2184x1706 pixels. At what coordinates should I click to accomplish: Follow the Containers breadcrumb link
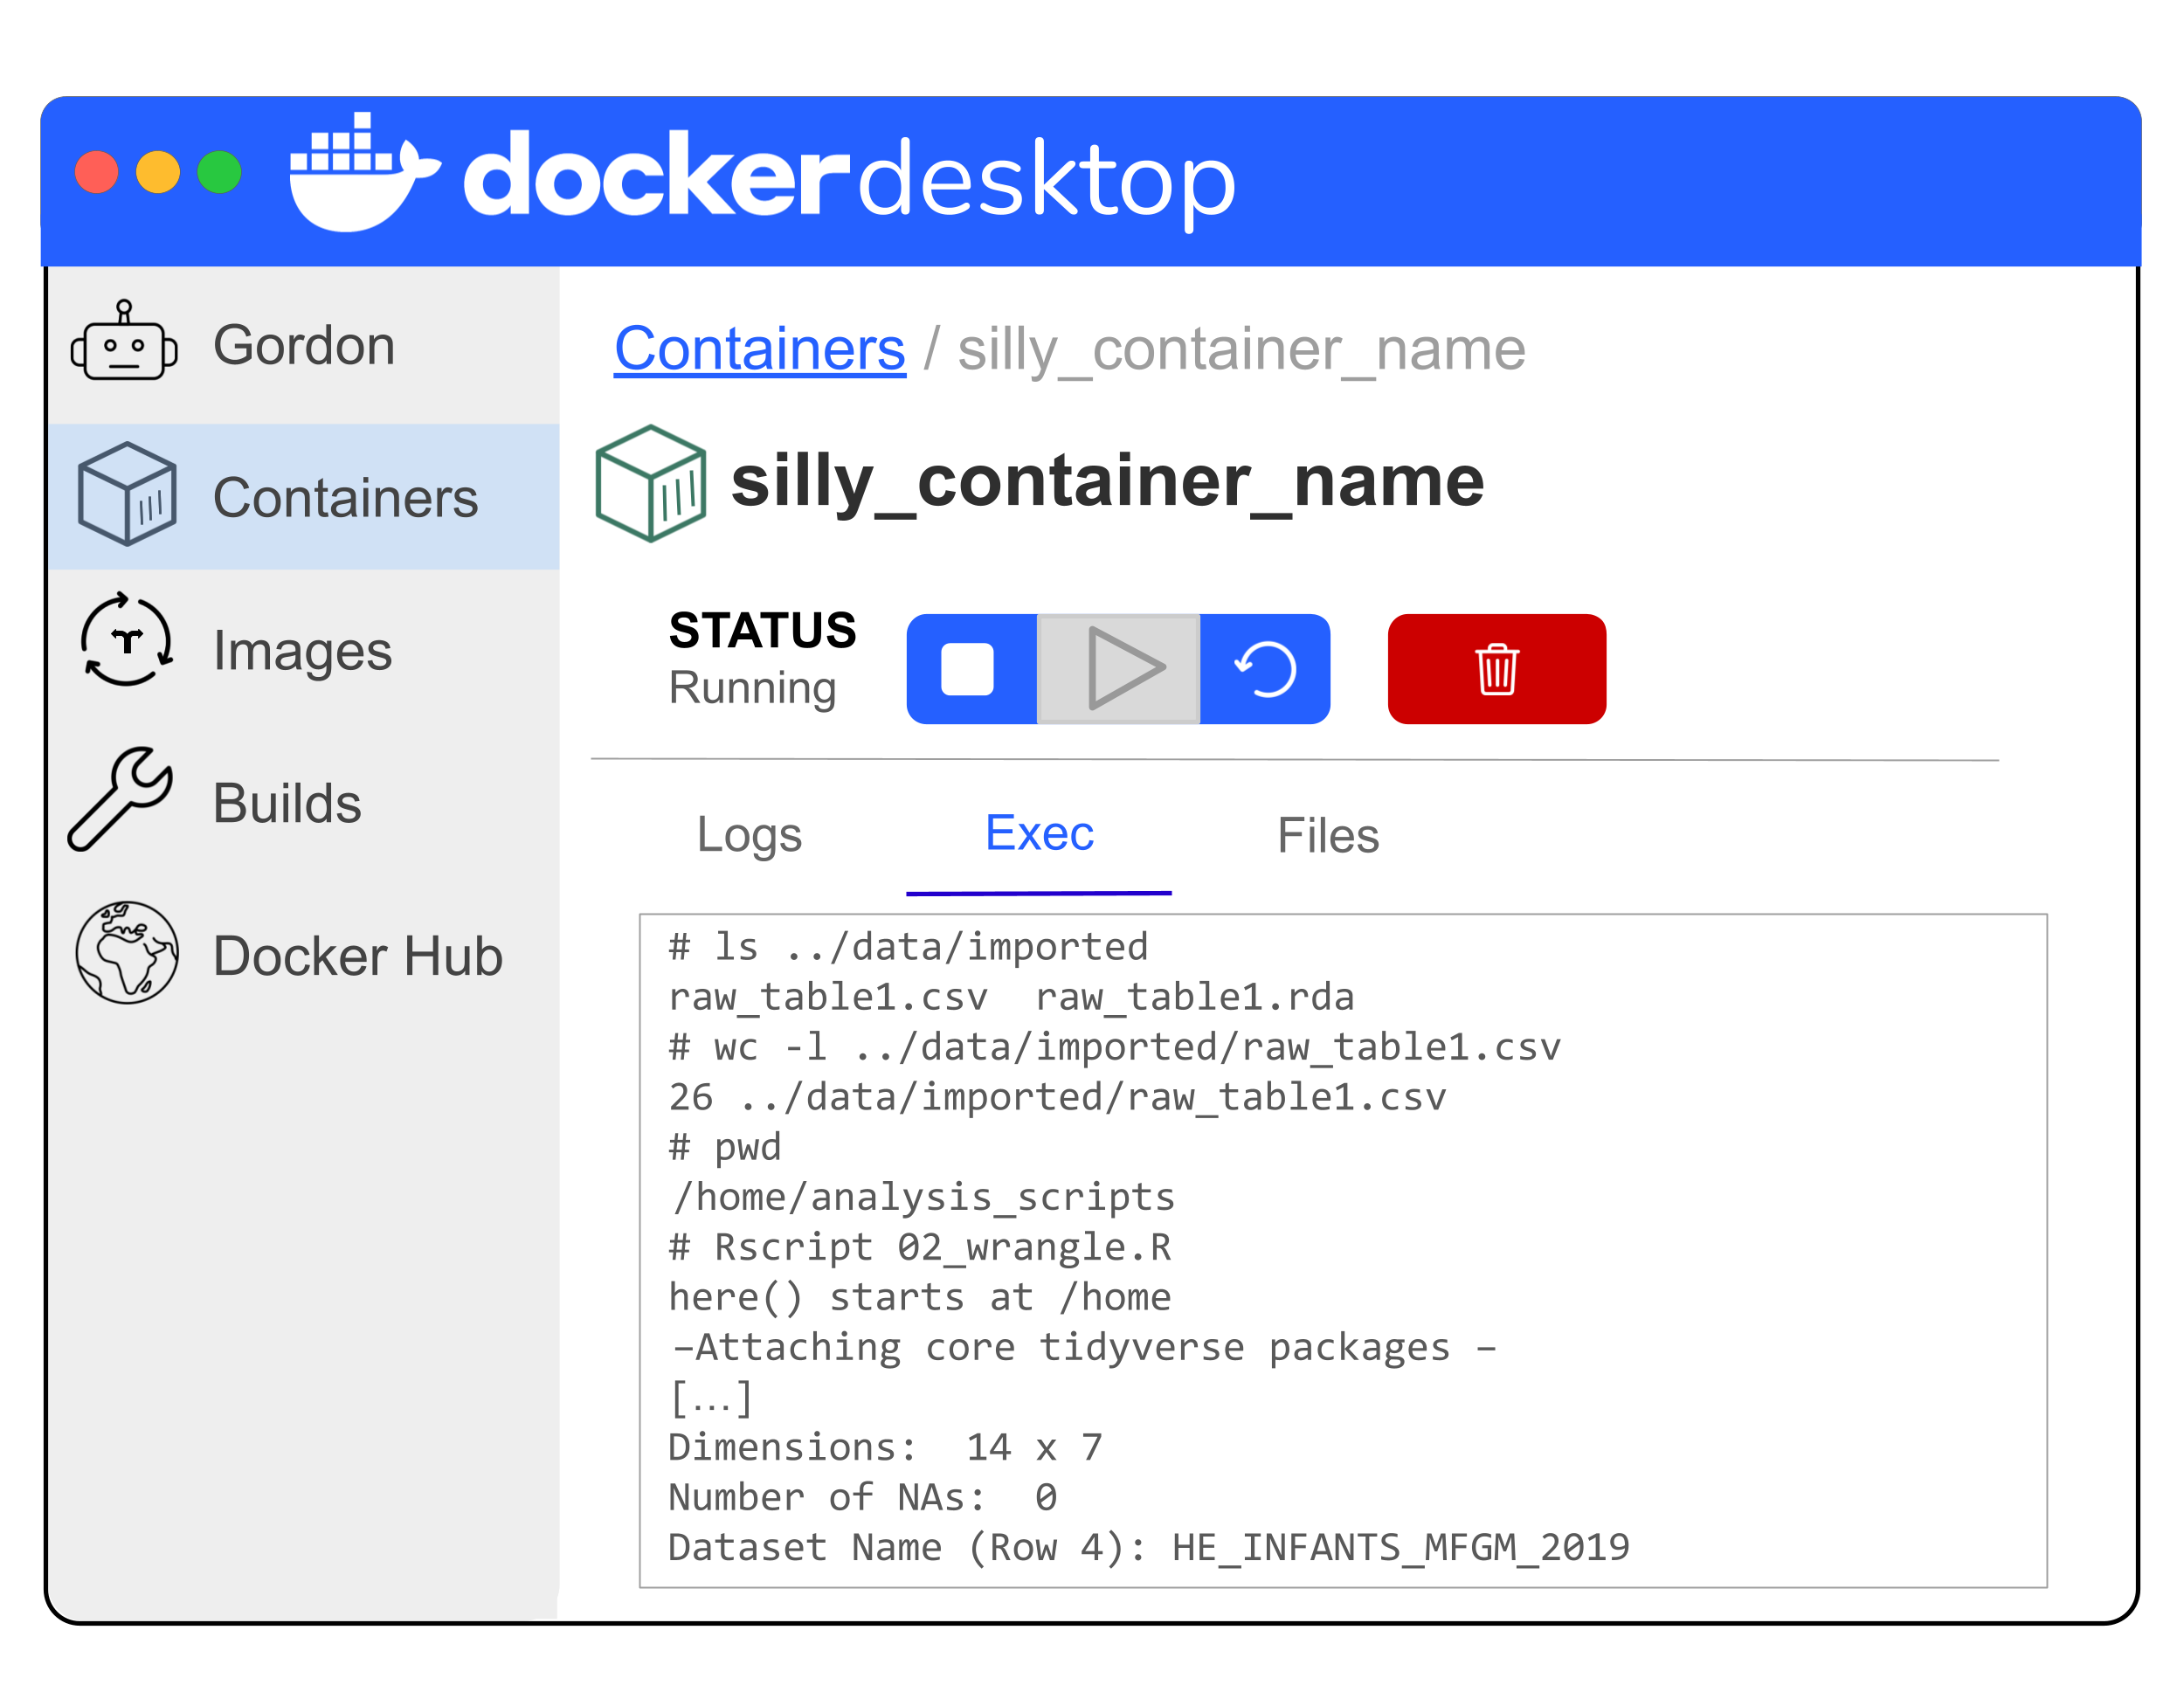[x=760, y=349]
